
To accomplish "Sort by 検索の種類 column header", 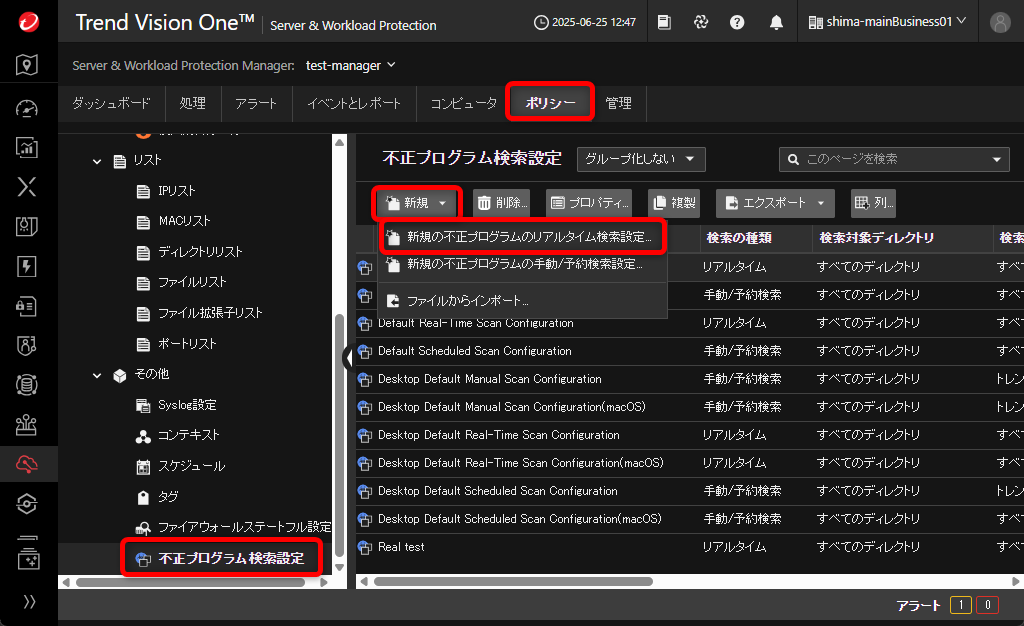I will pyautogui.click(x=739, y=238).
